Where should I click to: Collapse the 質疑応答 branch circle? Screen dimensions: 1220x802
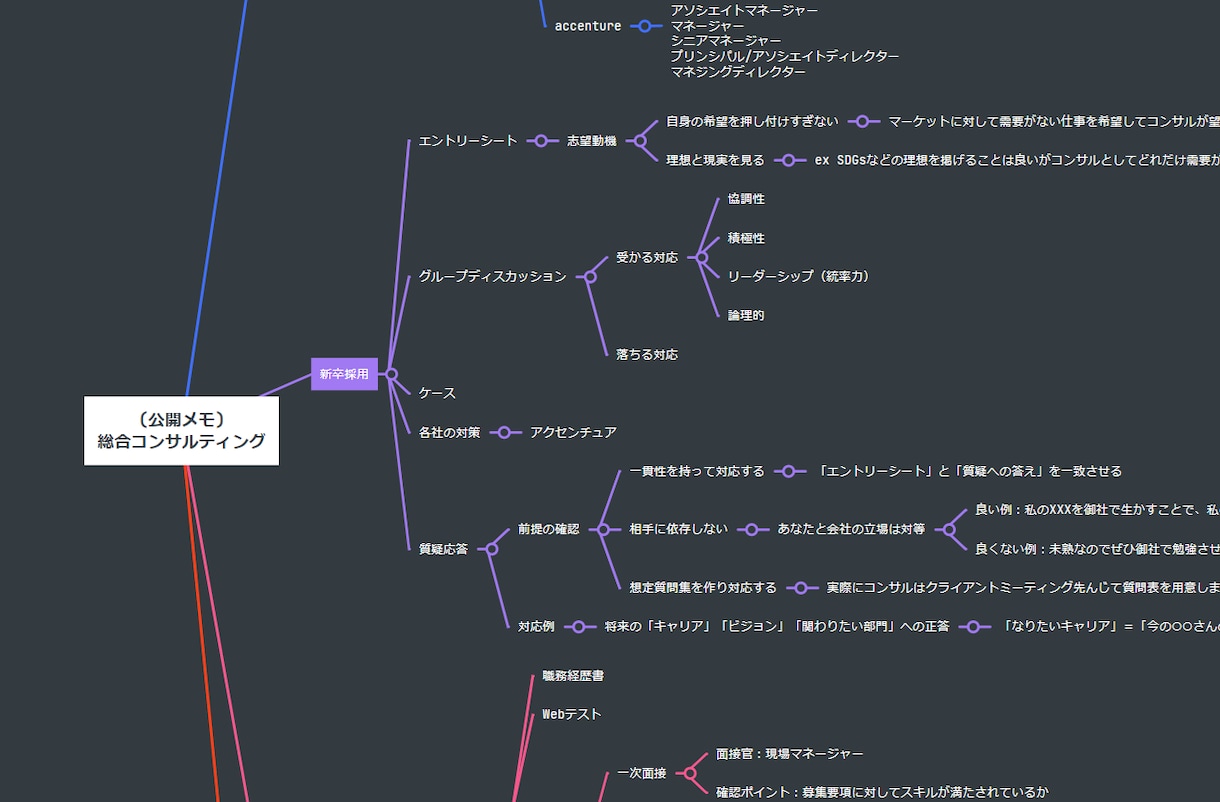[x=491, y=549]
